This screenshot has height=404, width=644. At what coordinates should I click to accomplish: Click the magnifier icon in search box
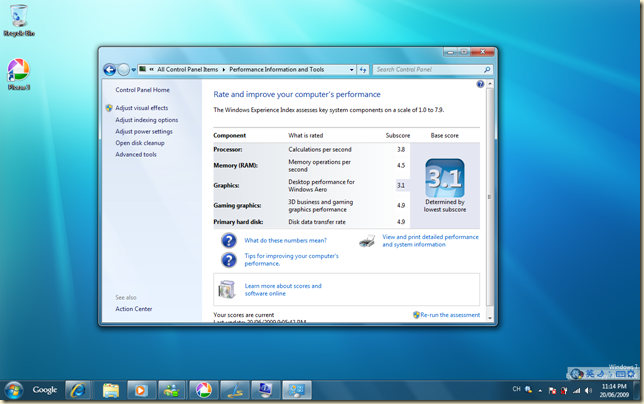tap(487, 70)
